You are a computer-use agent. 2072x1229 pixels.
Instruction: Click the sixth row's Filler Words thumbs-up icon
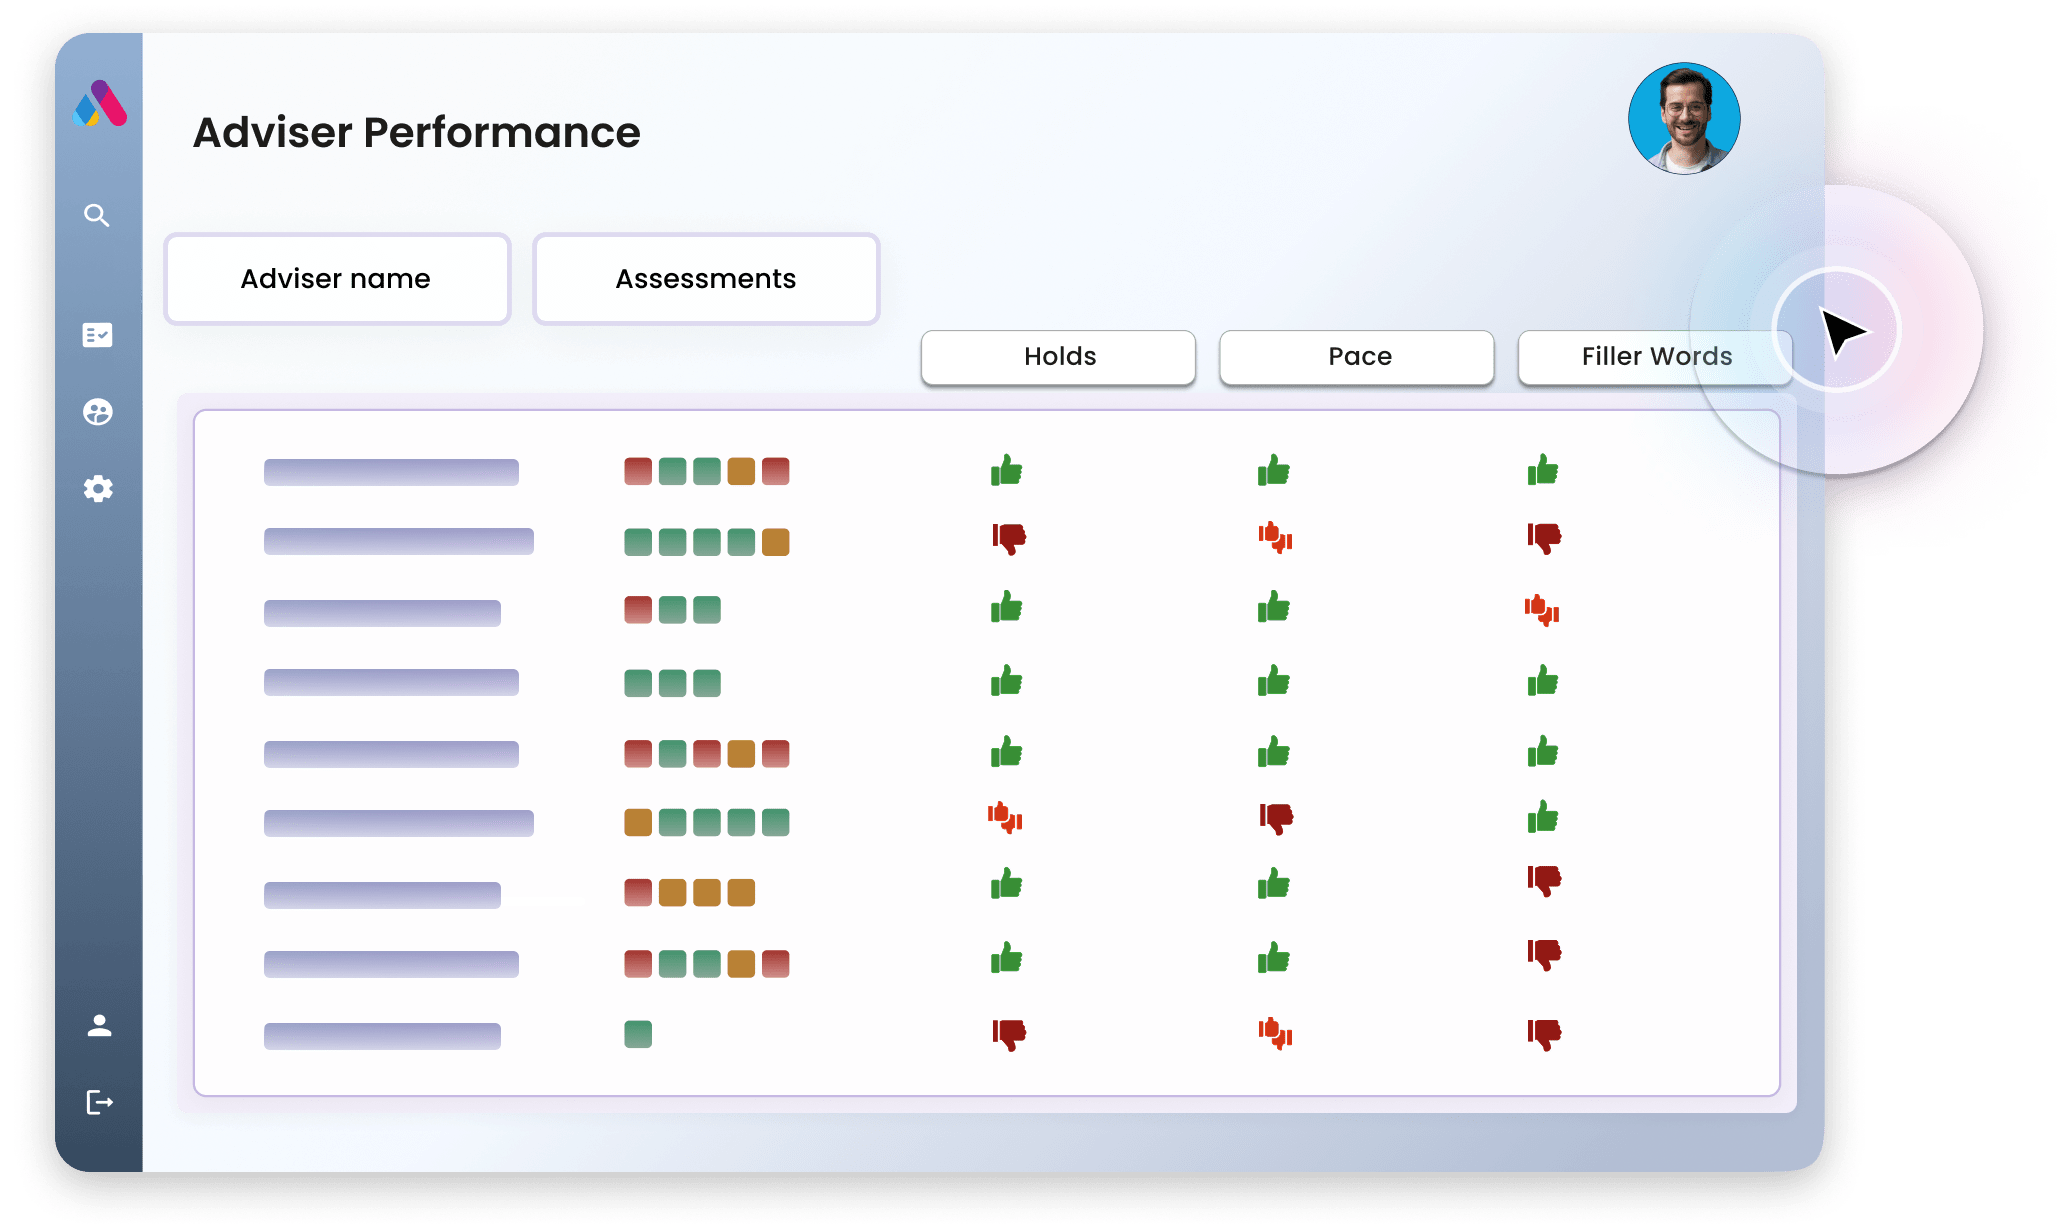(x=1543, y=817)
